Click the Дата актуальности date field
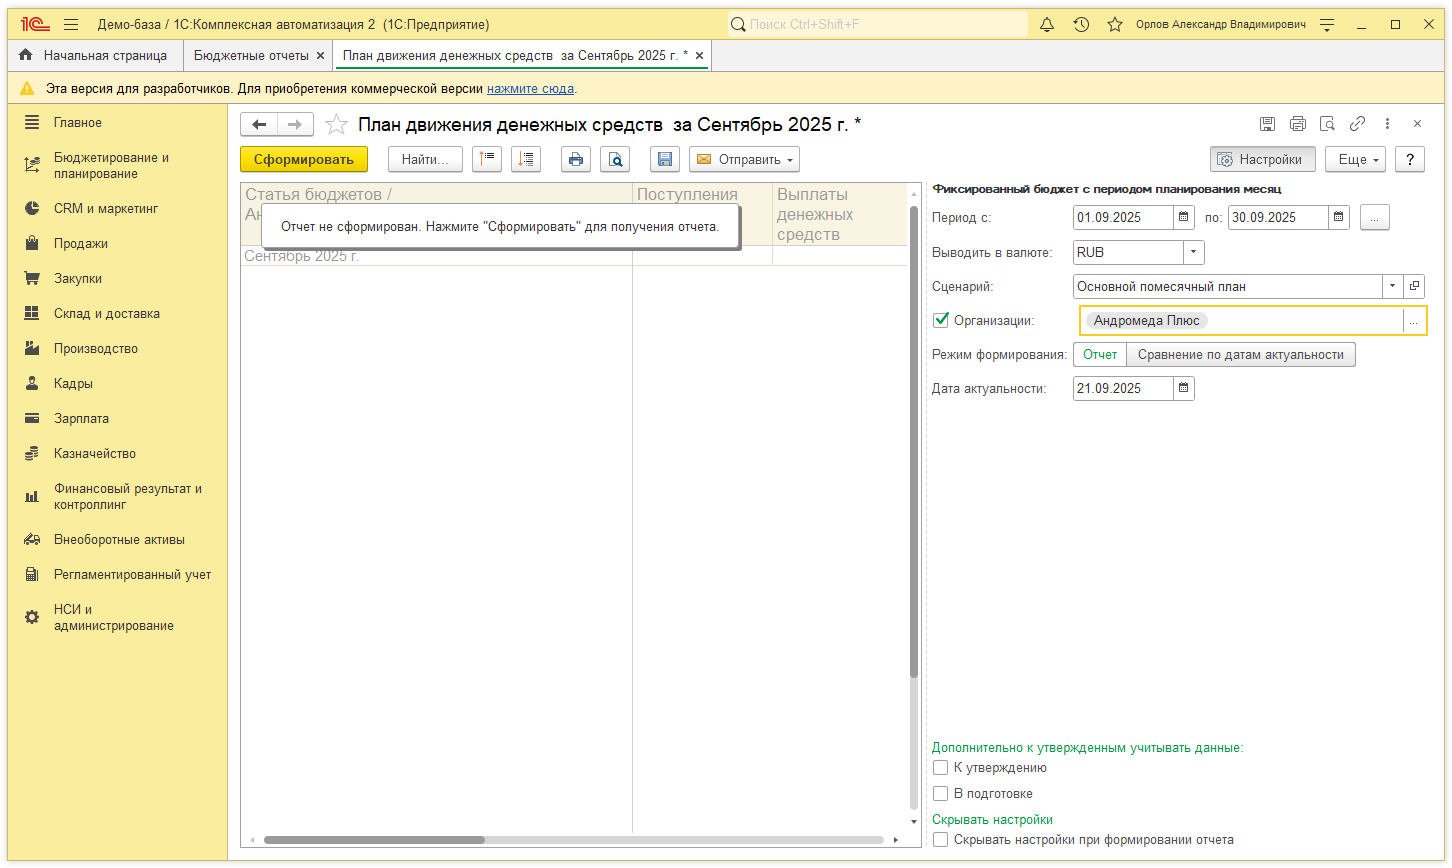Viewport: 1452px width, 868px height. coord(1122,389)
